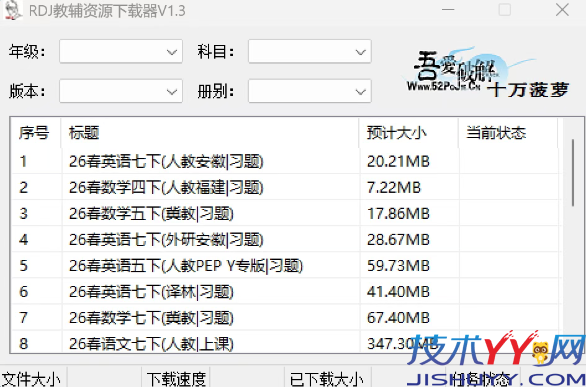Screen dimensions: 587x387
Task: Minimize the RDJ downloader window
Action: 448,10
